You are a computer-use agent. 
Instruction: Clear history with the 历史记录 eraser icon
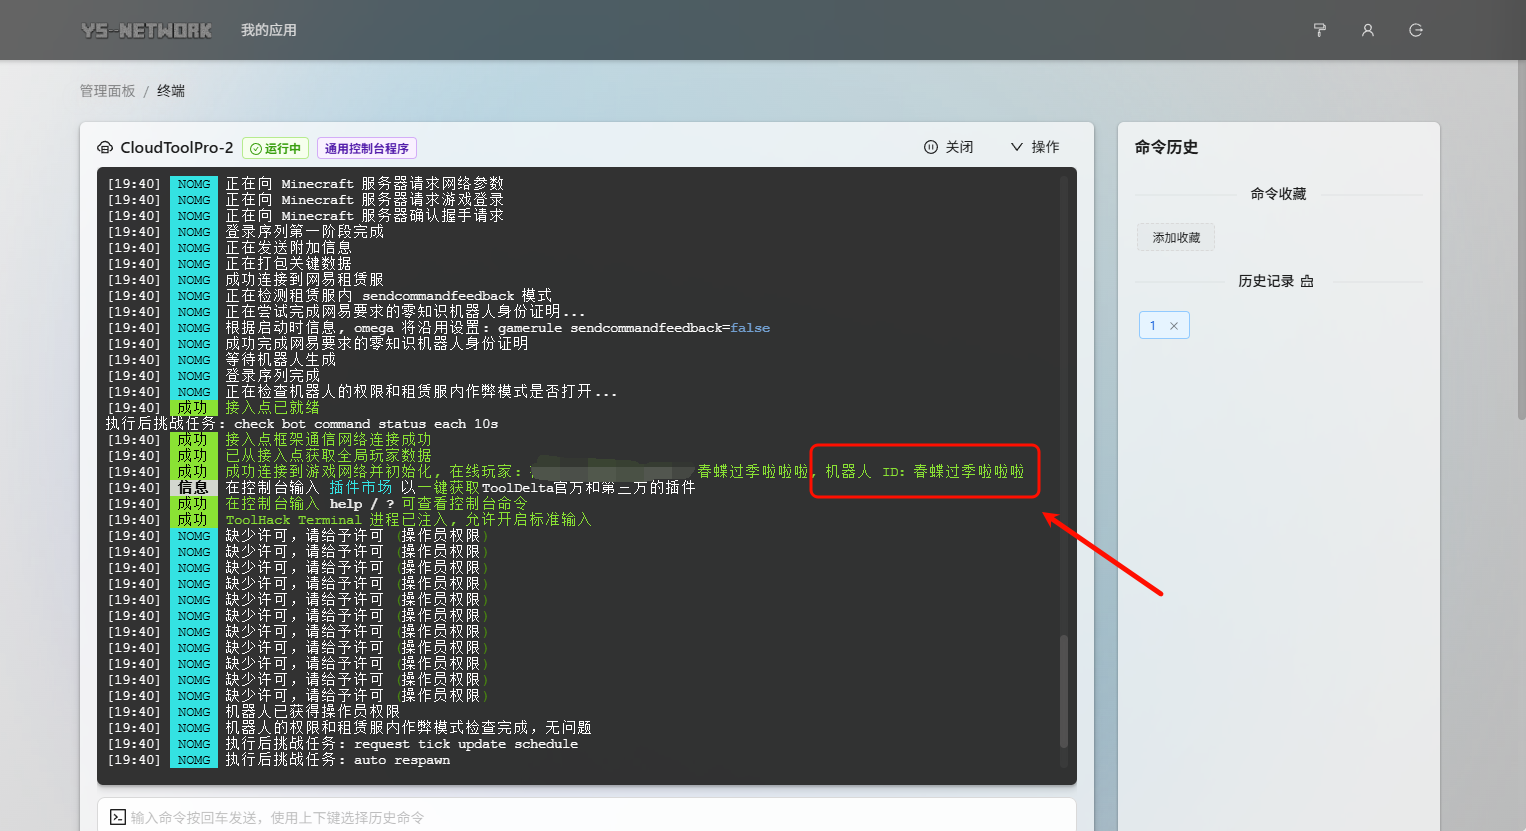1306,282
